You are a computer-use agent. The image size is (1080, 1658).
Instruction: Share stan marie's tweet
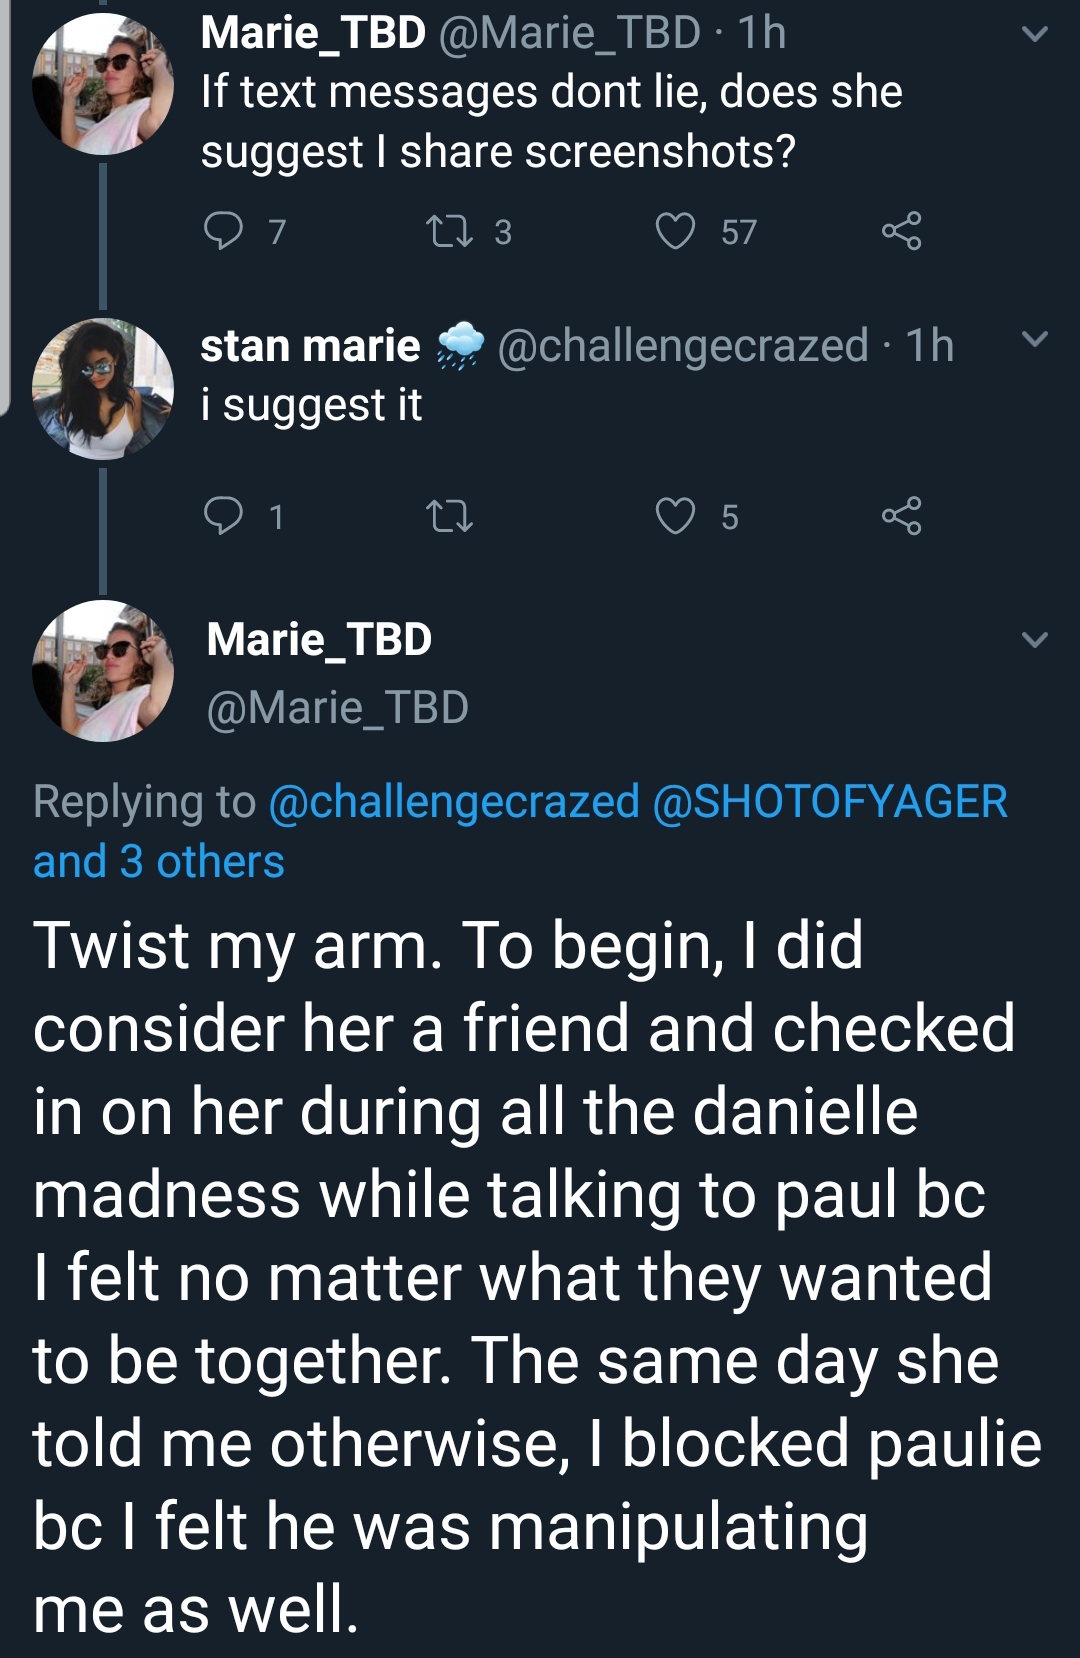tap(901, 516)
